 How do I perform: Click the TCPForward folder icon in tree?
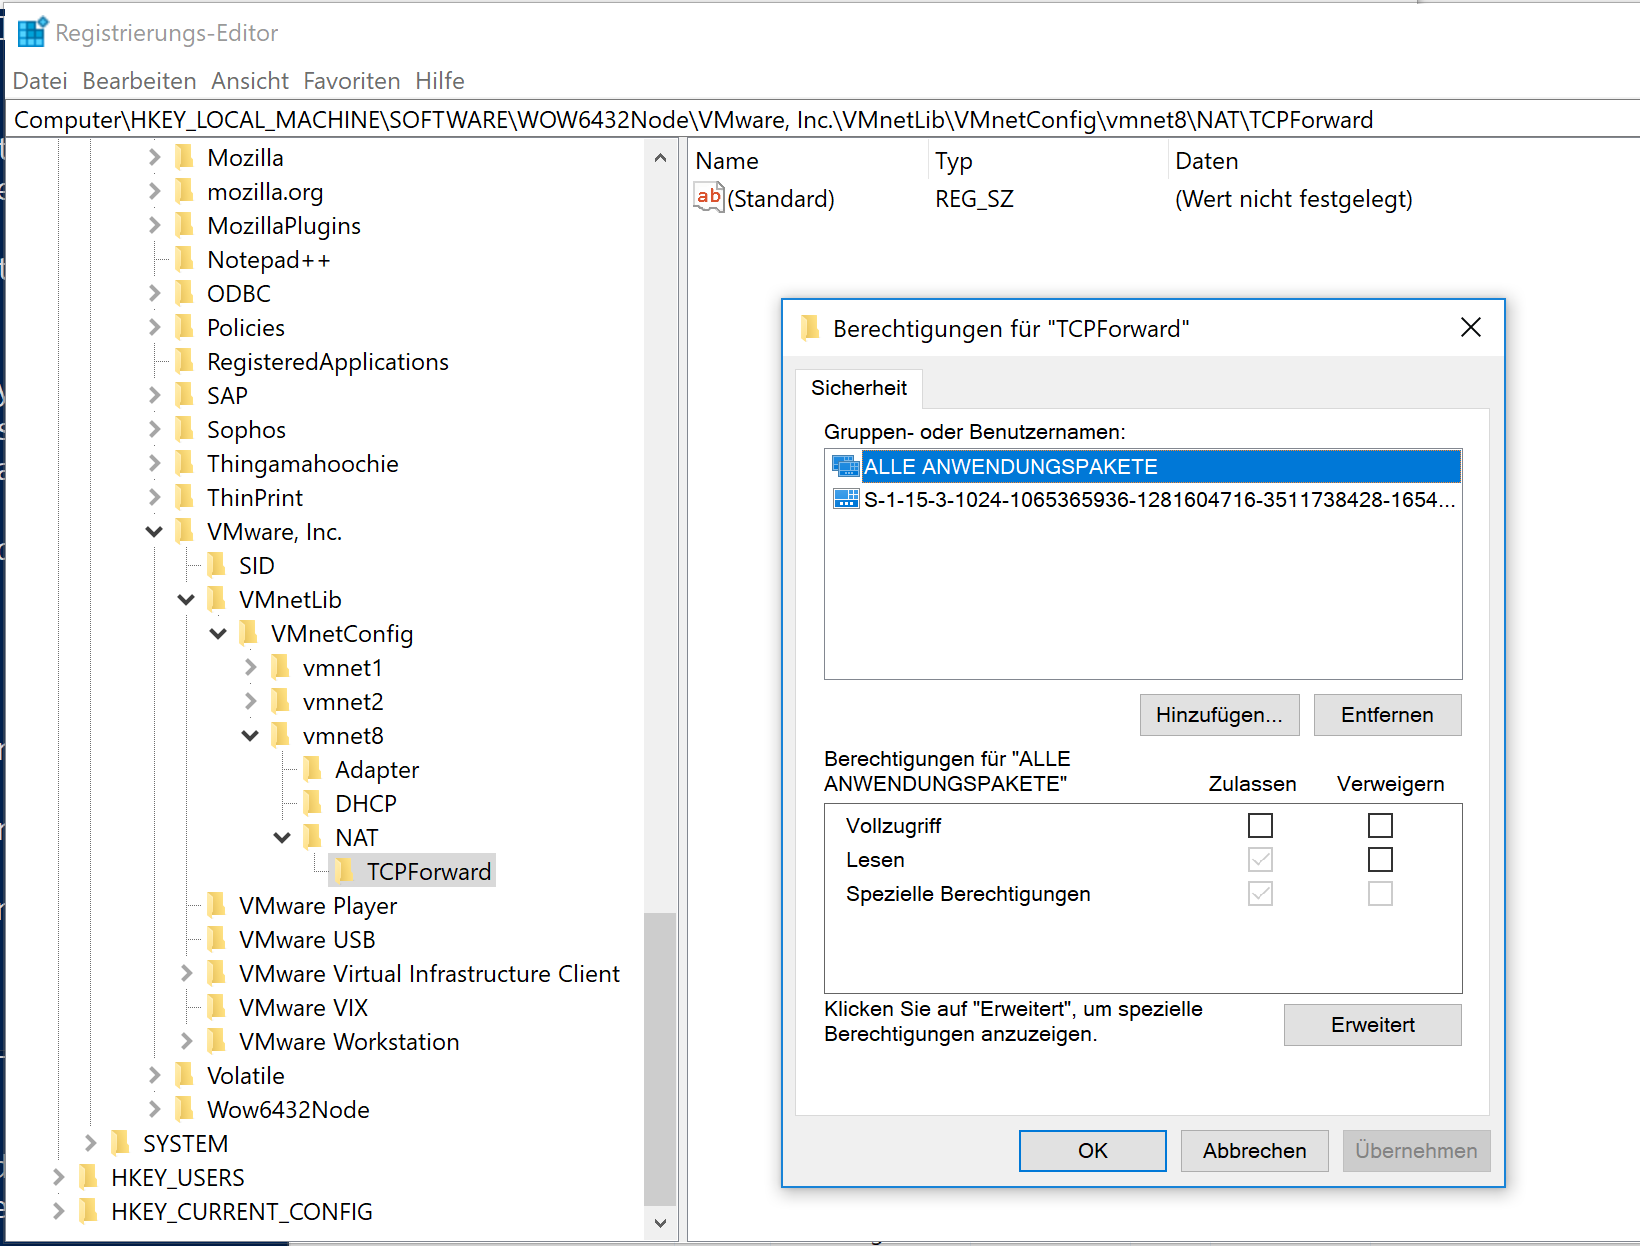pos(344,872)
